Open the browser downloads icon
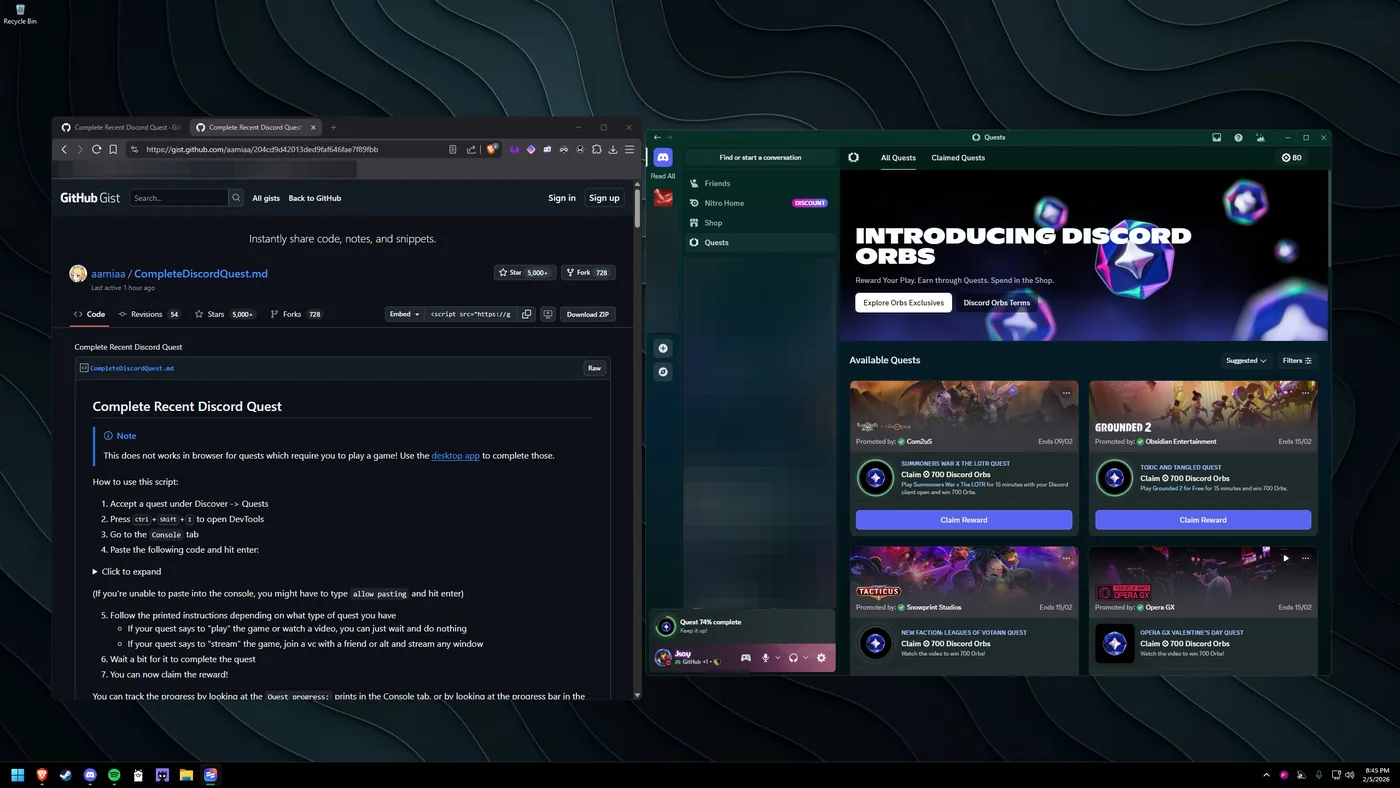The height and width of the screenshot is (788, 1400). pos(612,149)
